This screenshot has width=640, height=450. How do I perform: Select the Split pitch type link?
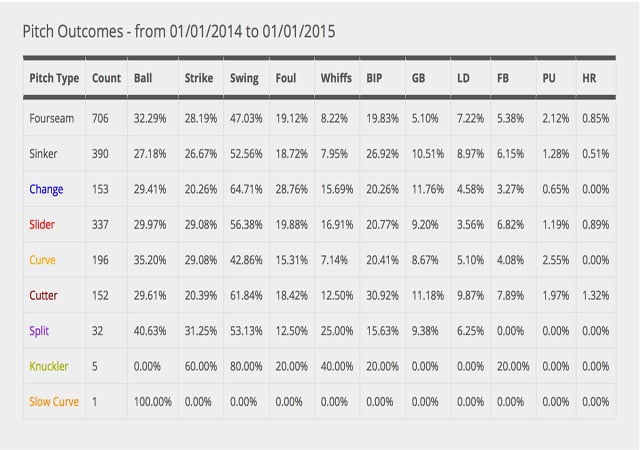point(40,331)
